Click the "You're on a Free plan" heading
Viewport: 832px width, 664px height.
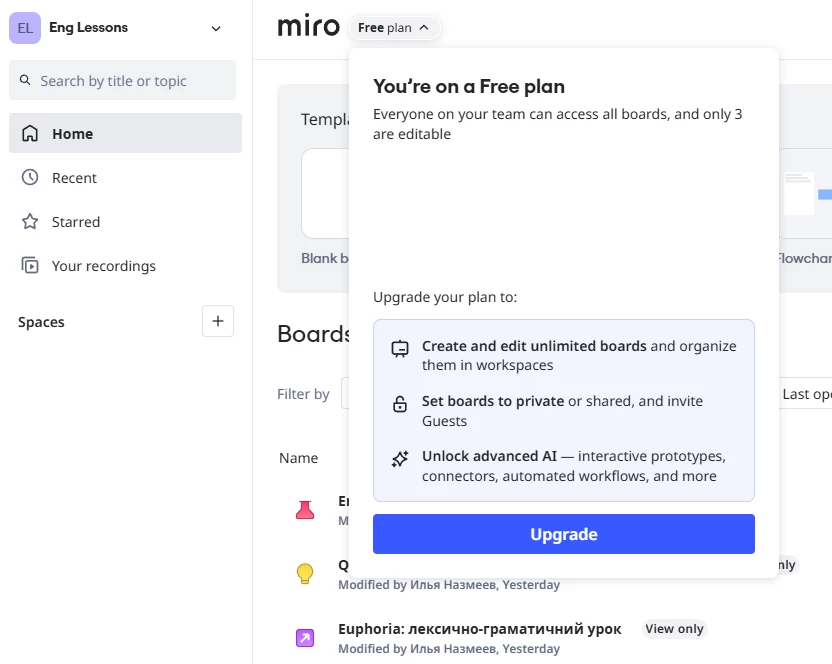click(x=469, y=87)
